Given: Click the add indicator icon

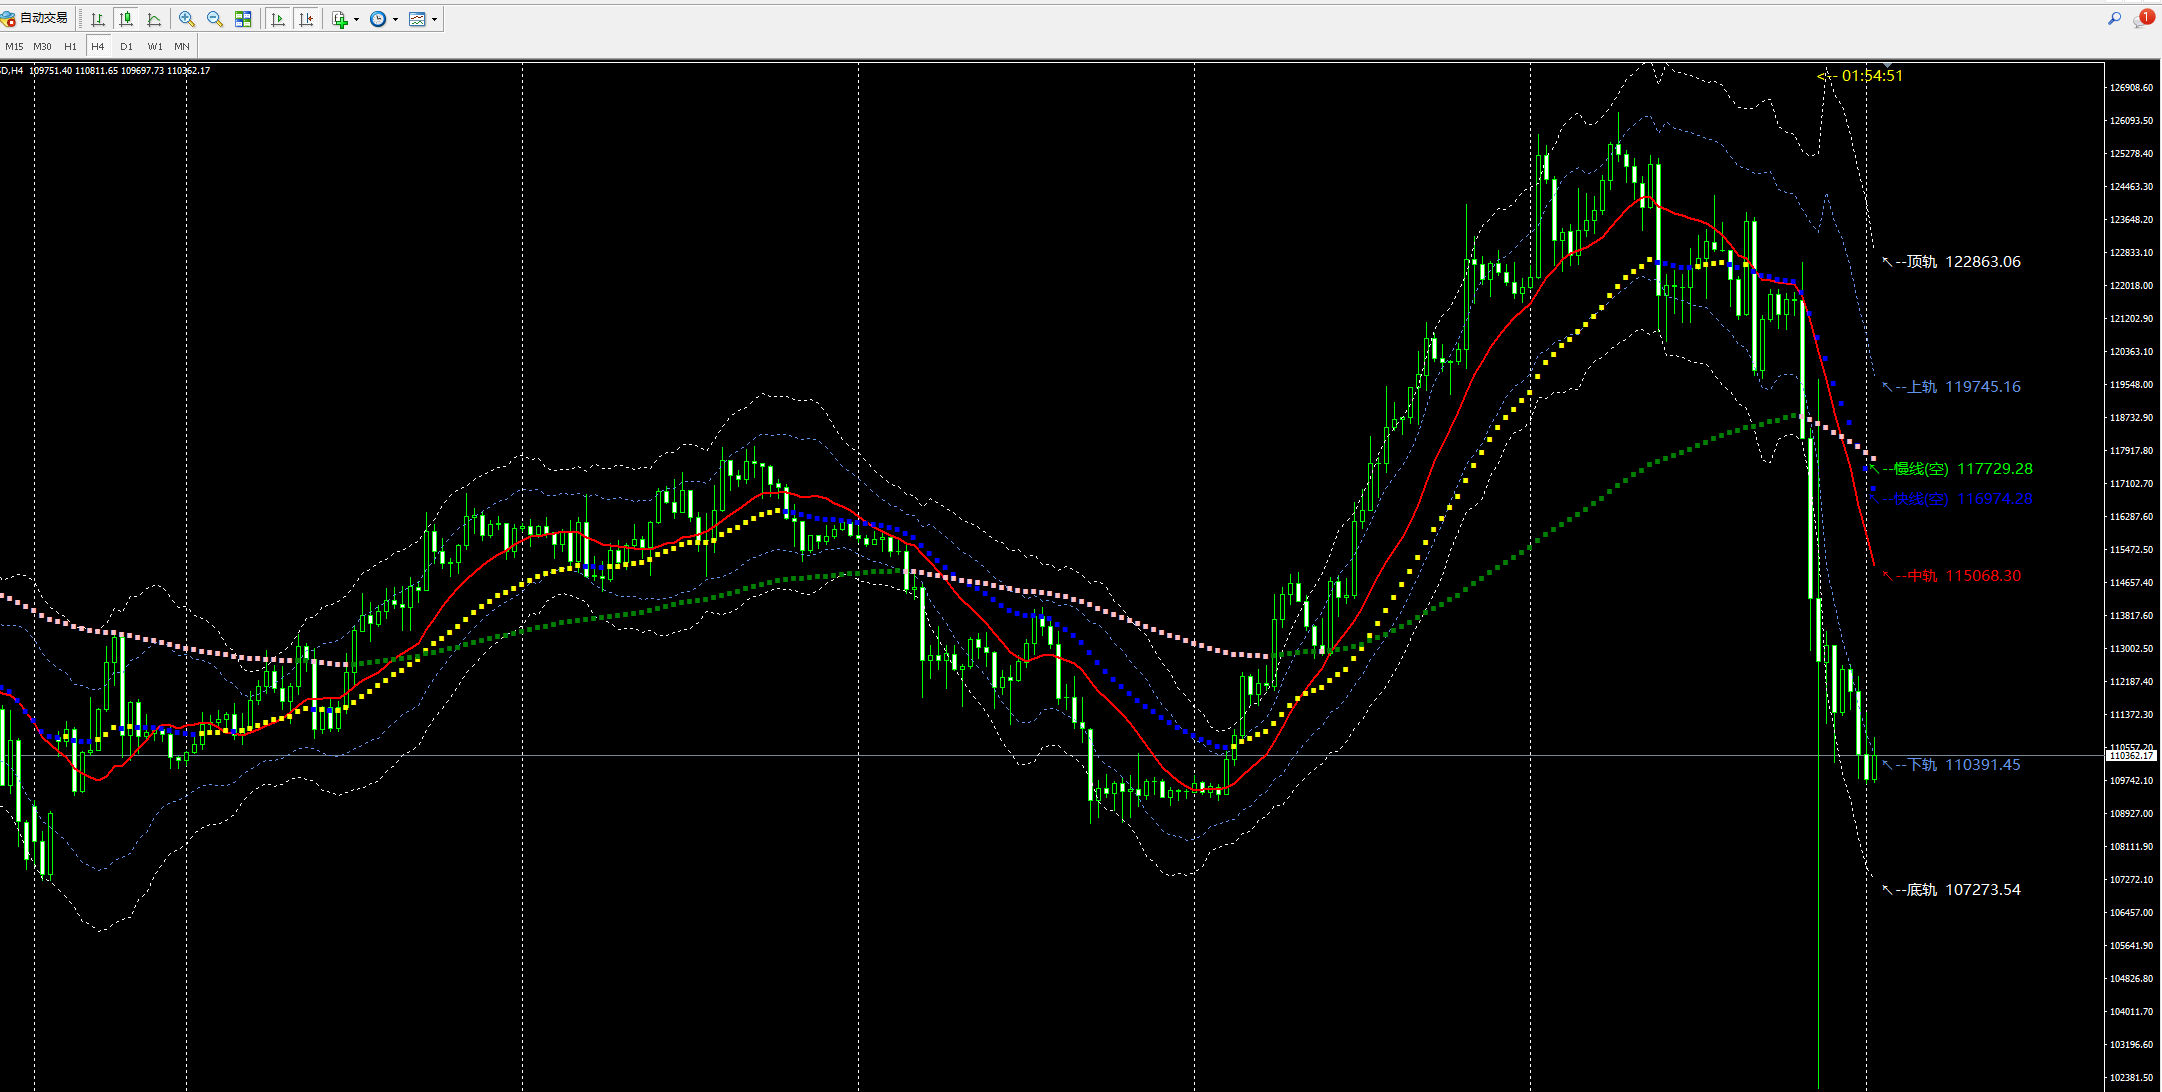Looking at the screenshot, I should (340, 19).
